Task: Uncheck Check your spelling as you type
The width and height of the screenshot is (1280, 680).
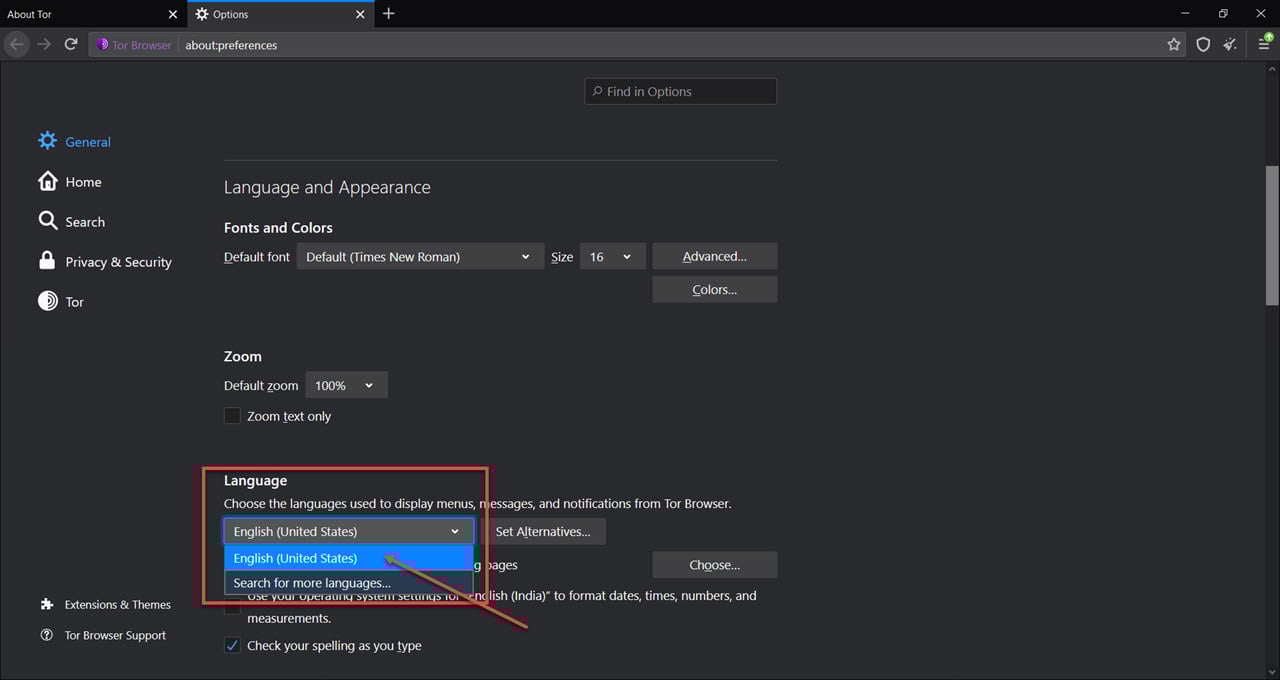Action: [232, 645]
